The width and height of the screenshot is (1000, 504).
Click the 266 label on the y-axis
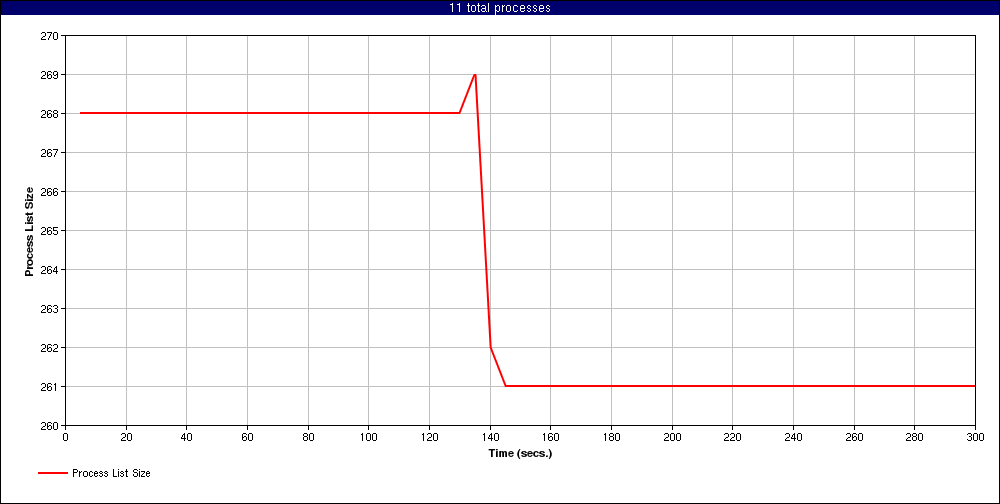point(50,191)
